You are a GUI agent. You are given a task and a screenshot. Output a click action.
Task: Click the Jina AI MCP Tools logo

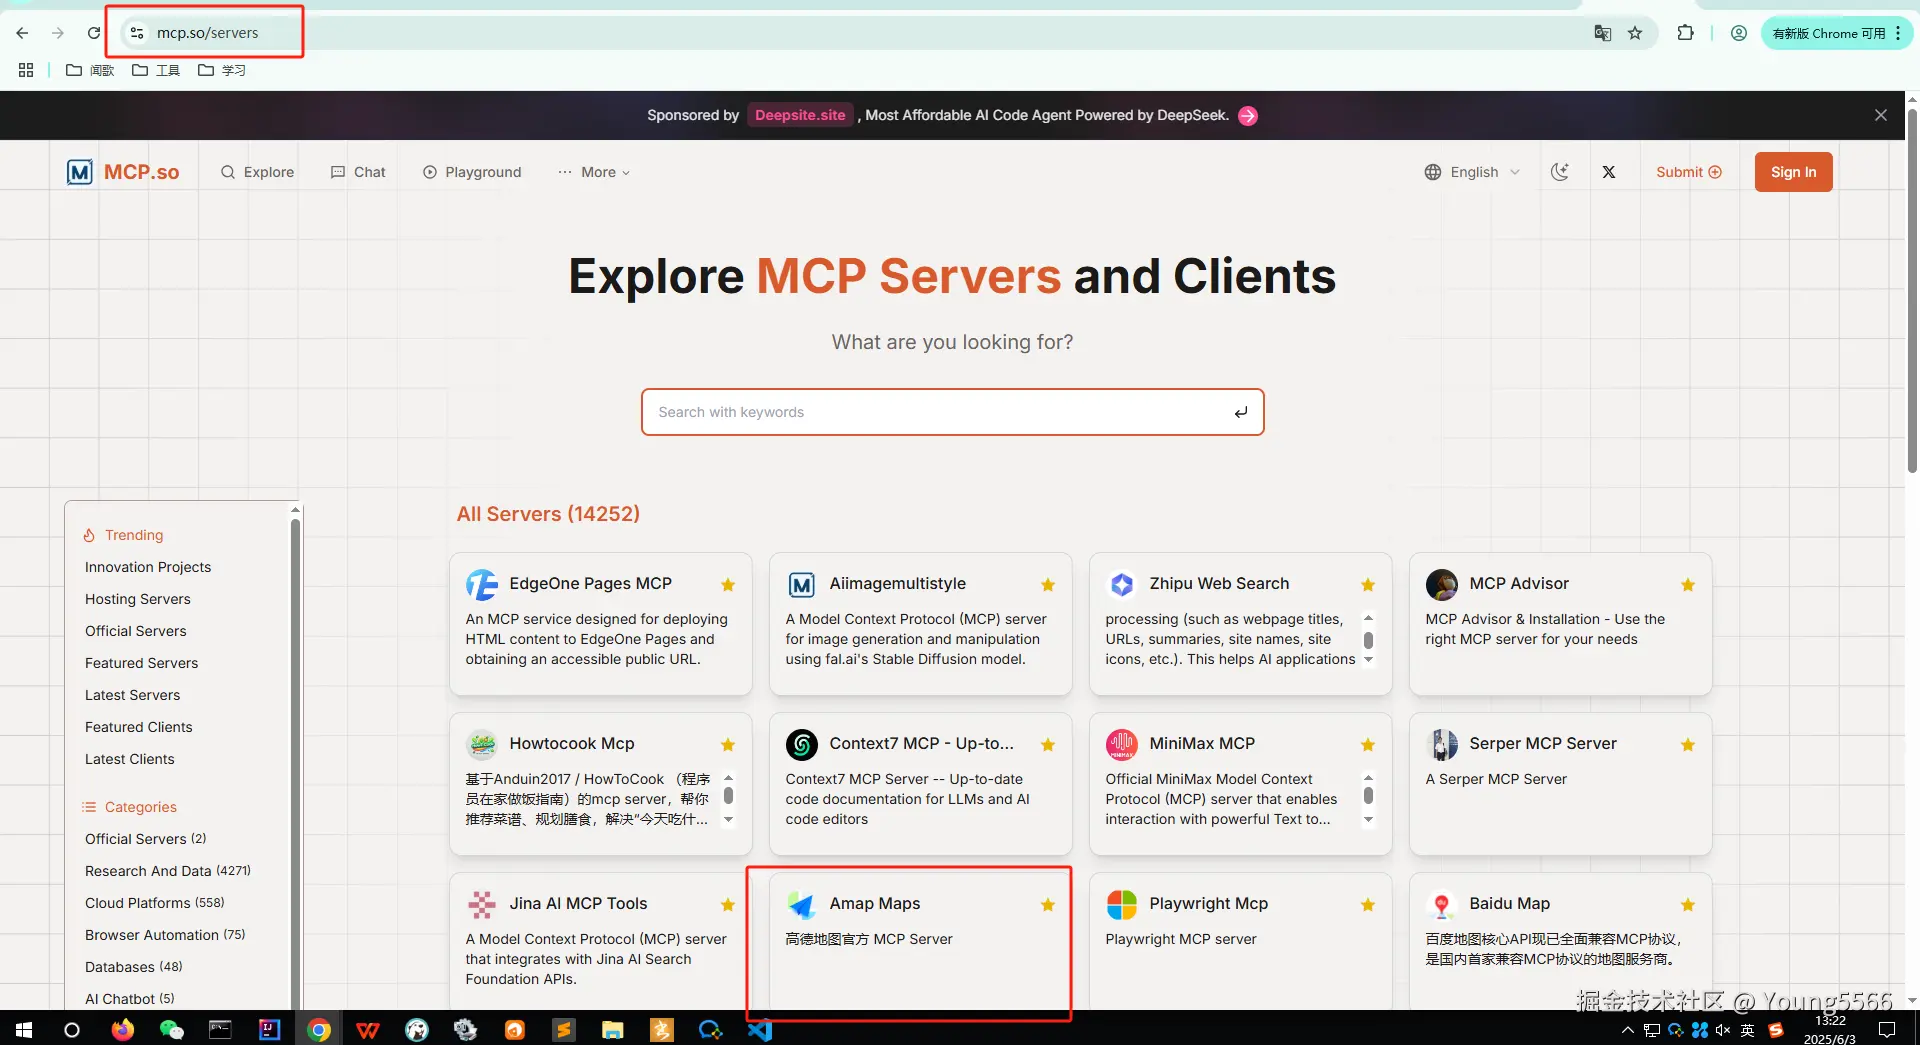click(x=482, y=904)
